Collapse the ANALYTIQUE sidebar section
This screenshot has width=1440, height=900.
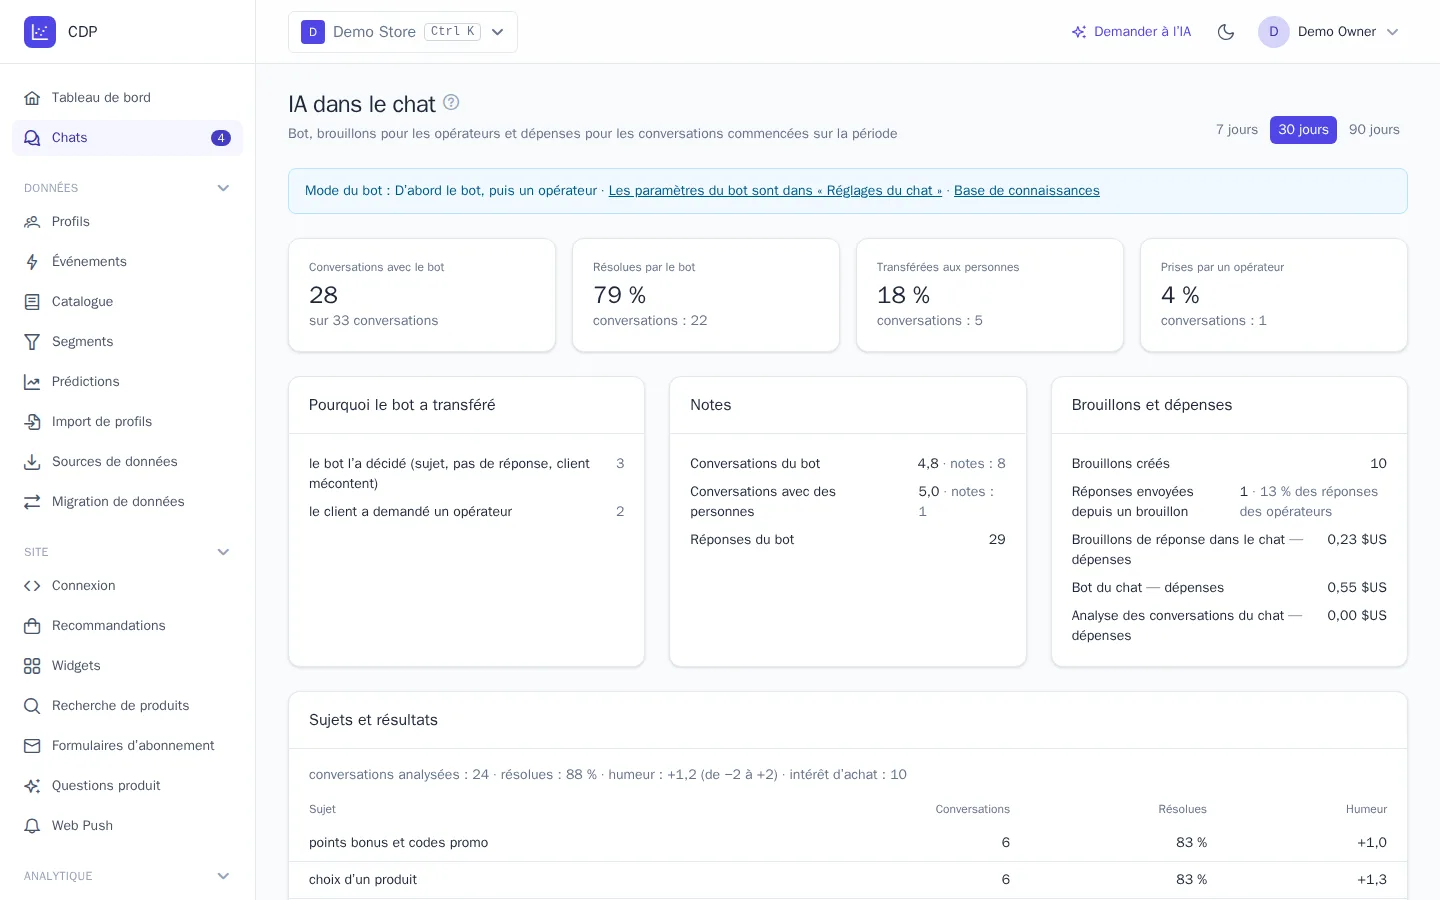click(x=223, y=876)
